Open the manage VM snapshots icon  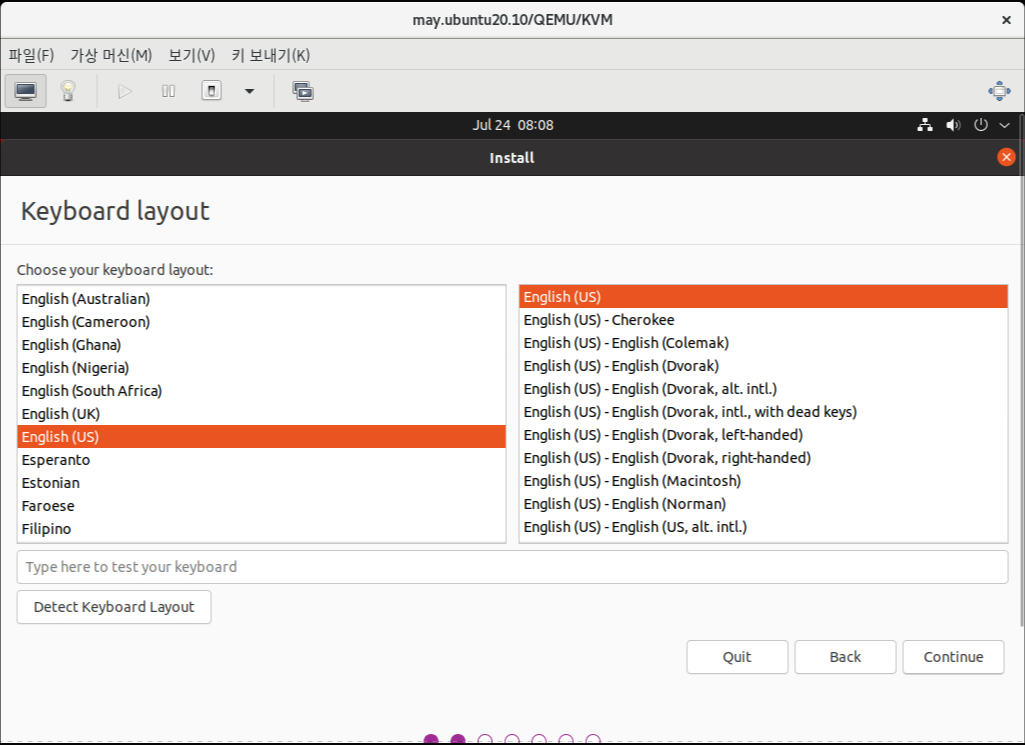pos(303,91)
